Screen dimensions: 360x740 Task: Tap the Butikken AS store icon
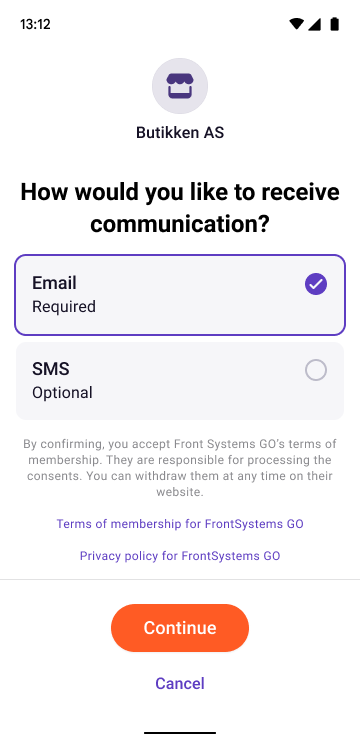pyautogui.click(x=180, y=86)
